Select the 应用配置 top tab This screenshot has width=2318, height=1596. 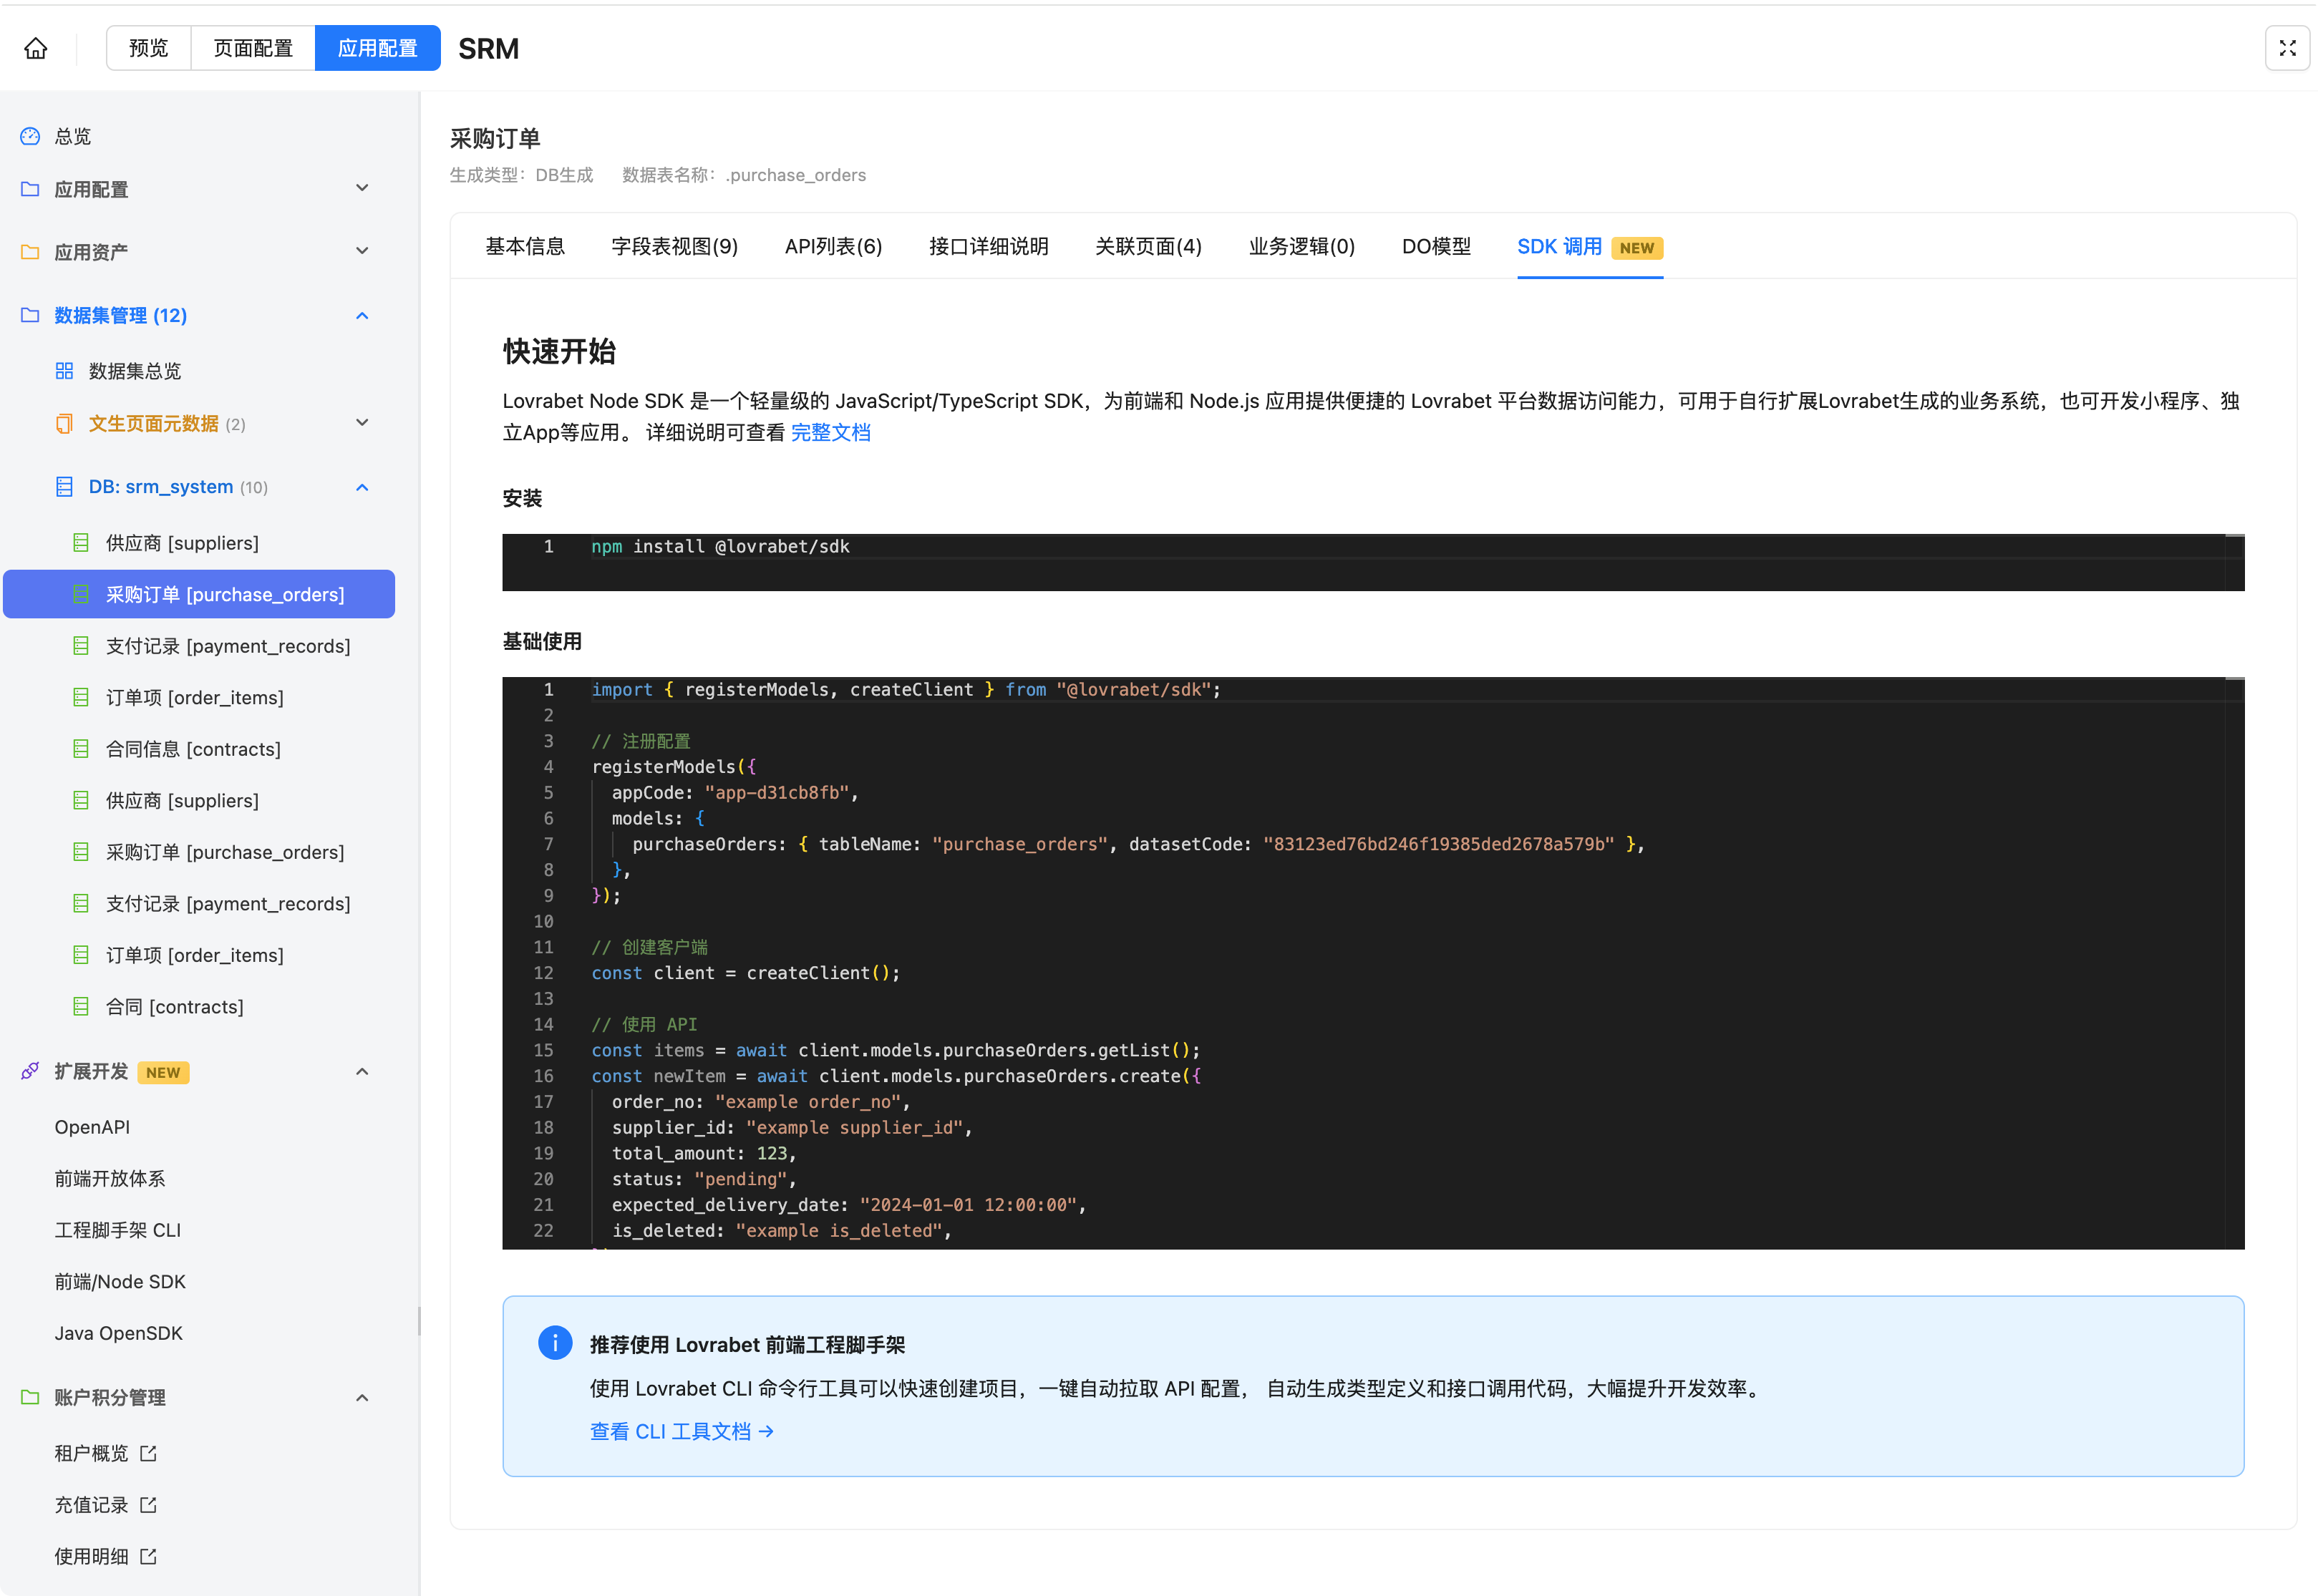coord(378,48)
